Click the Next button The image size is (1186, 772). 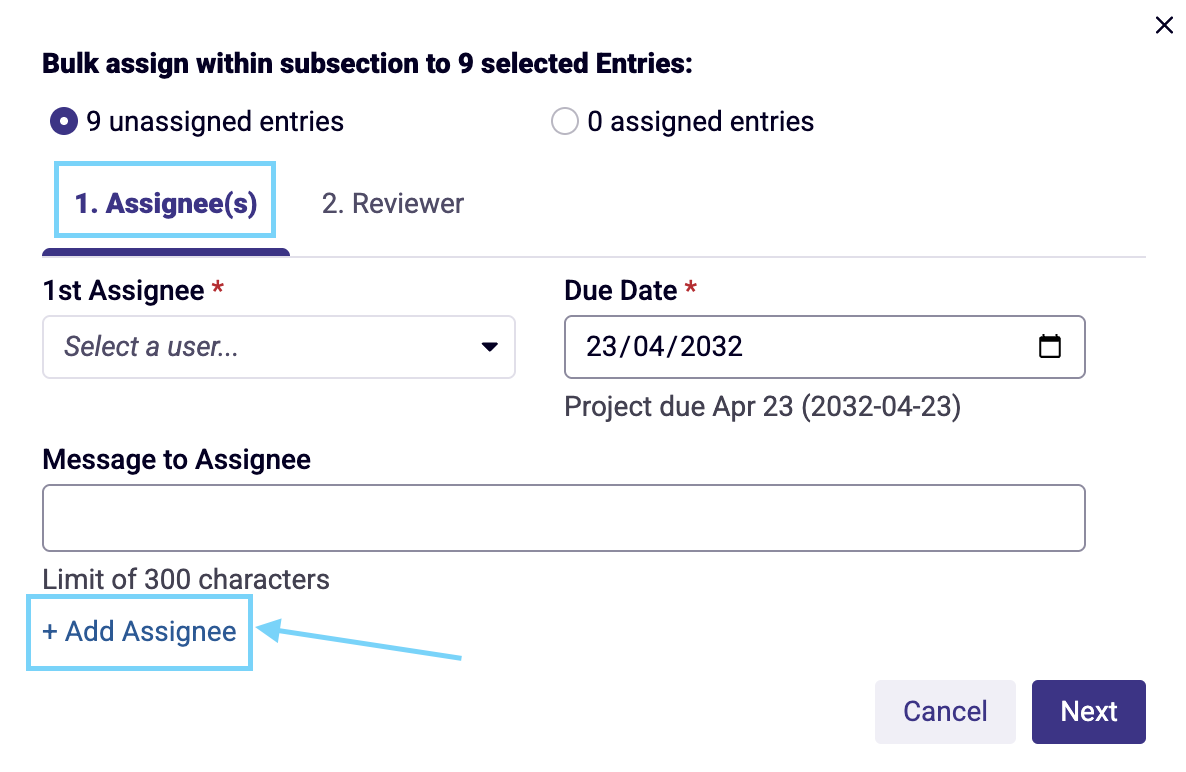pos(1088,712)
